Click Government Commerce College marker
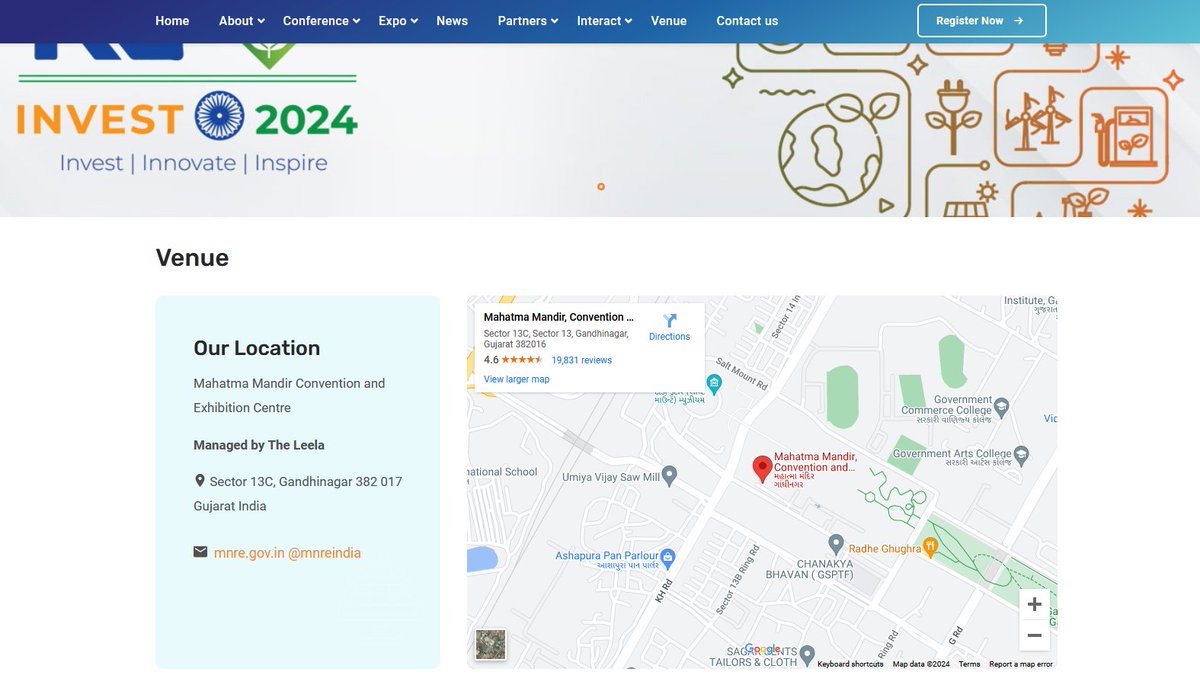The width and height of the screenshot is (1200, 675). pyautogui.click(x=1002, y=407)
